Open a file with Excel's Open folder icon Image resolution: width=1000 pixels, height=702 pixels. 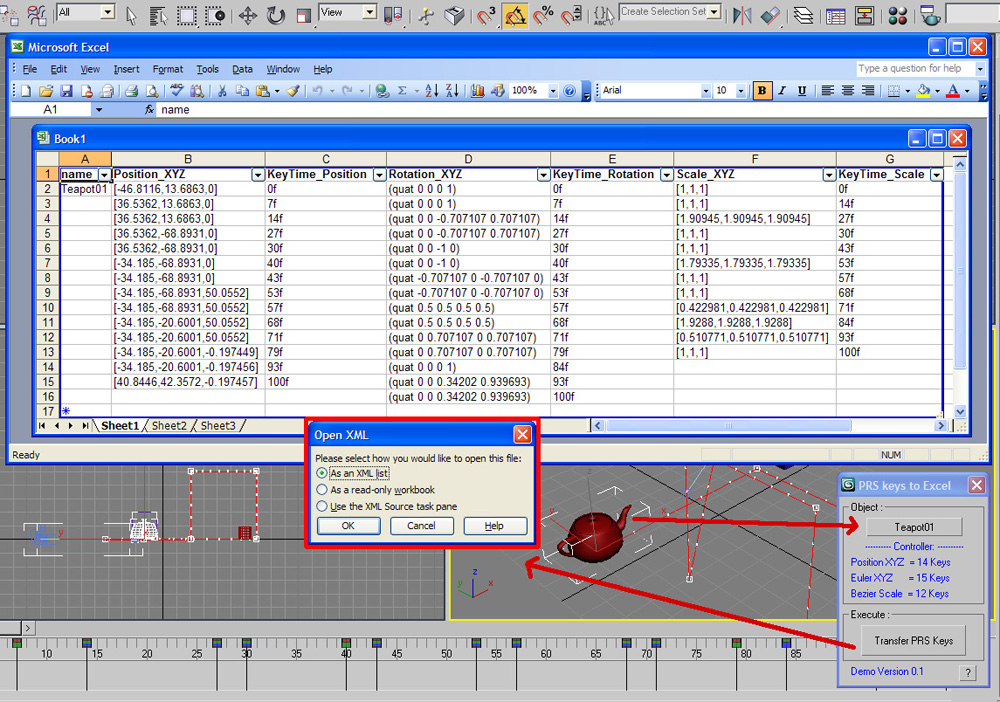(x=46, y=91)
